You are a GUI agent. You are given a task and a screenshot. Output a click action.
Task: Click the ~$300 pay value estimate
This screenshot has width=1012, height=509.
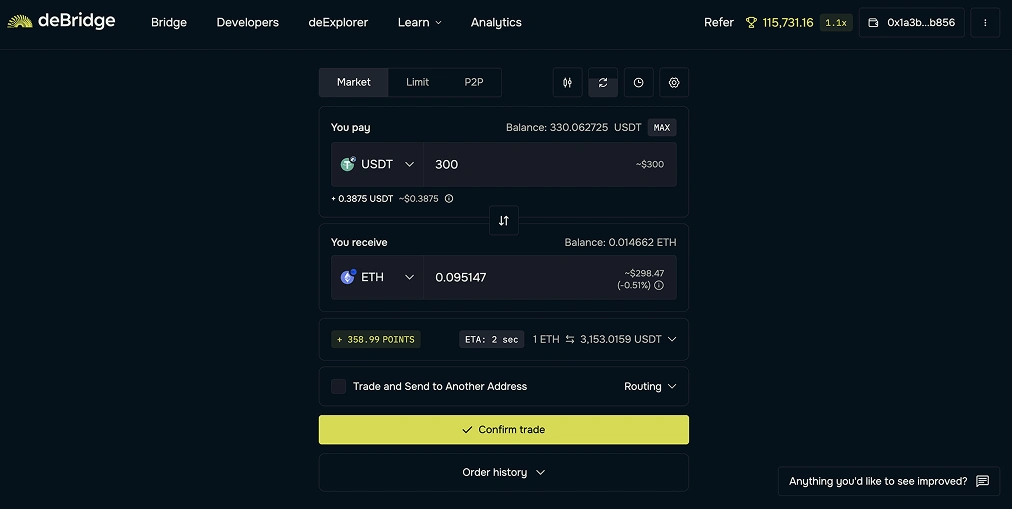coord(650,165)
